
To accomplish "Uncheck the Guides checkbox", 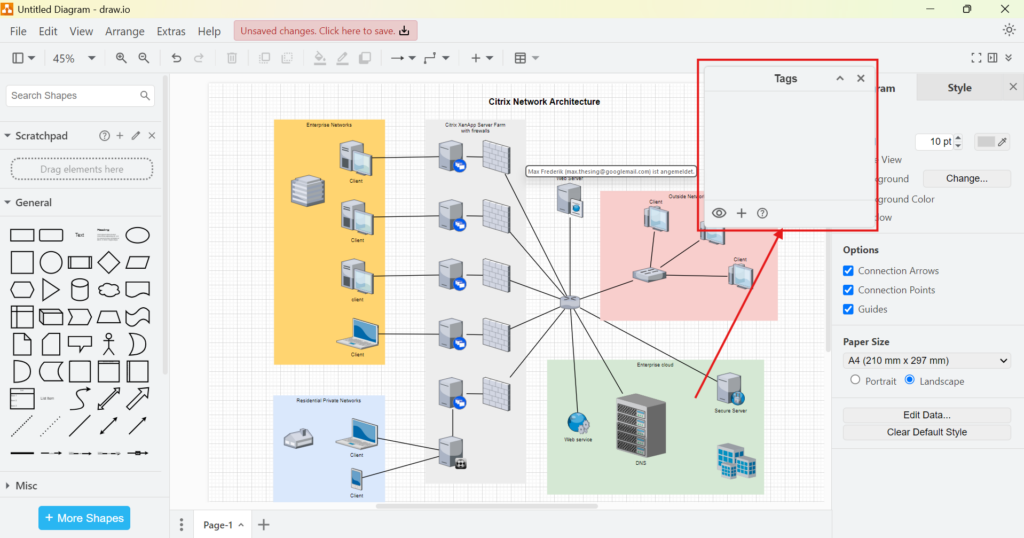I will [848, 309].
